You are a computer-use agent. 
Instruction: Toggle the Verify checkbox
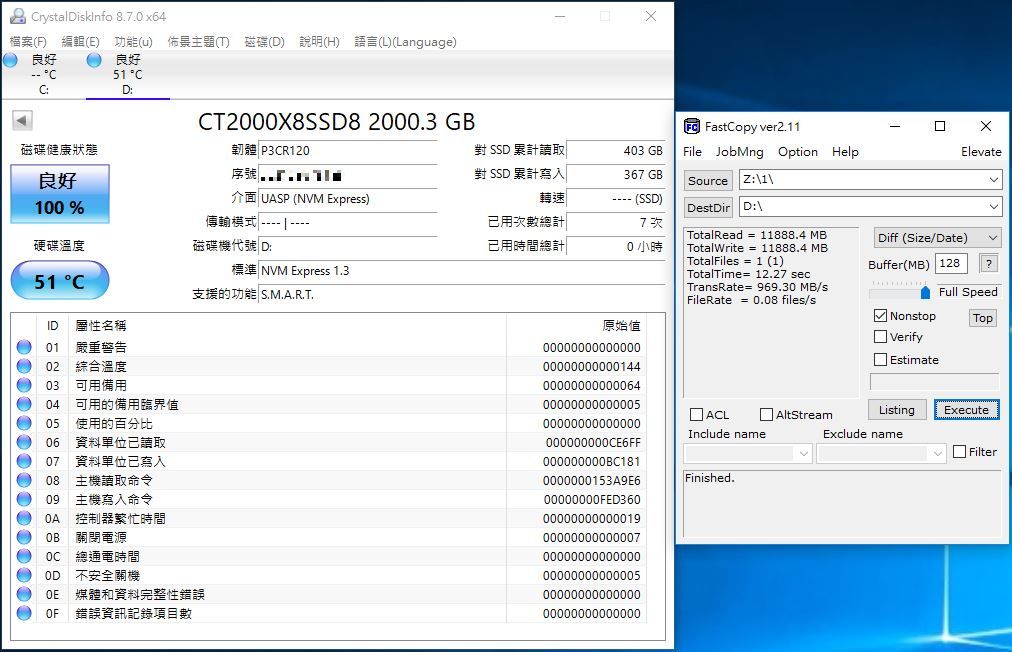pos(880,337)
